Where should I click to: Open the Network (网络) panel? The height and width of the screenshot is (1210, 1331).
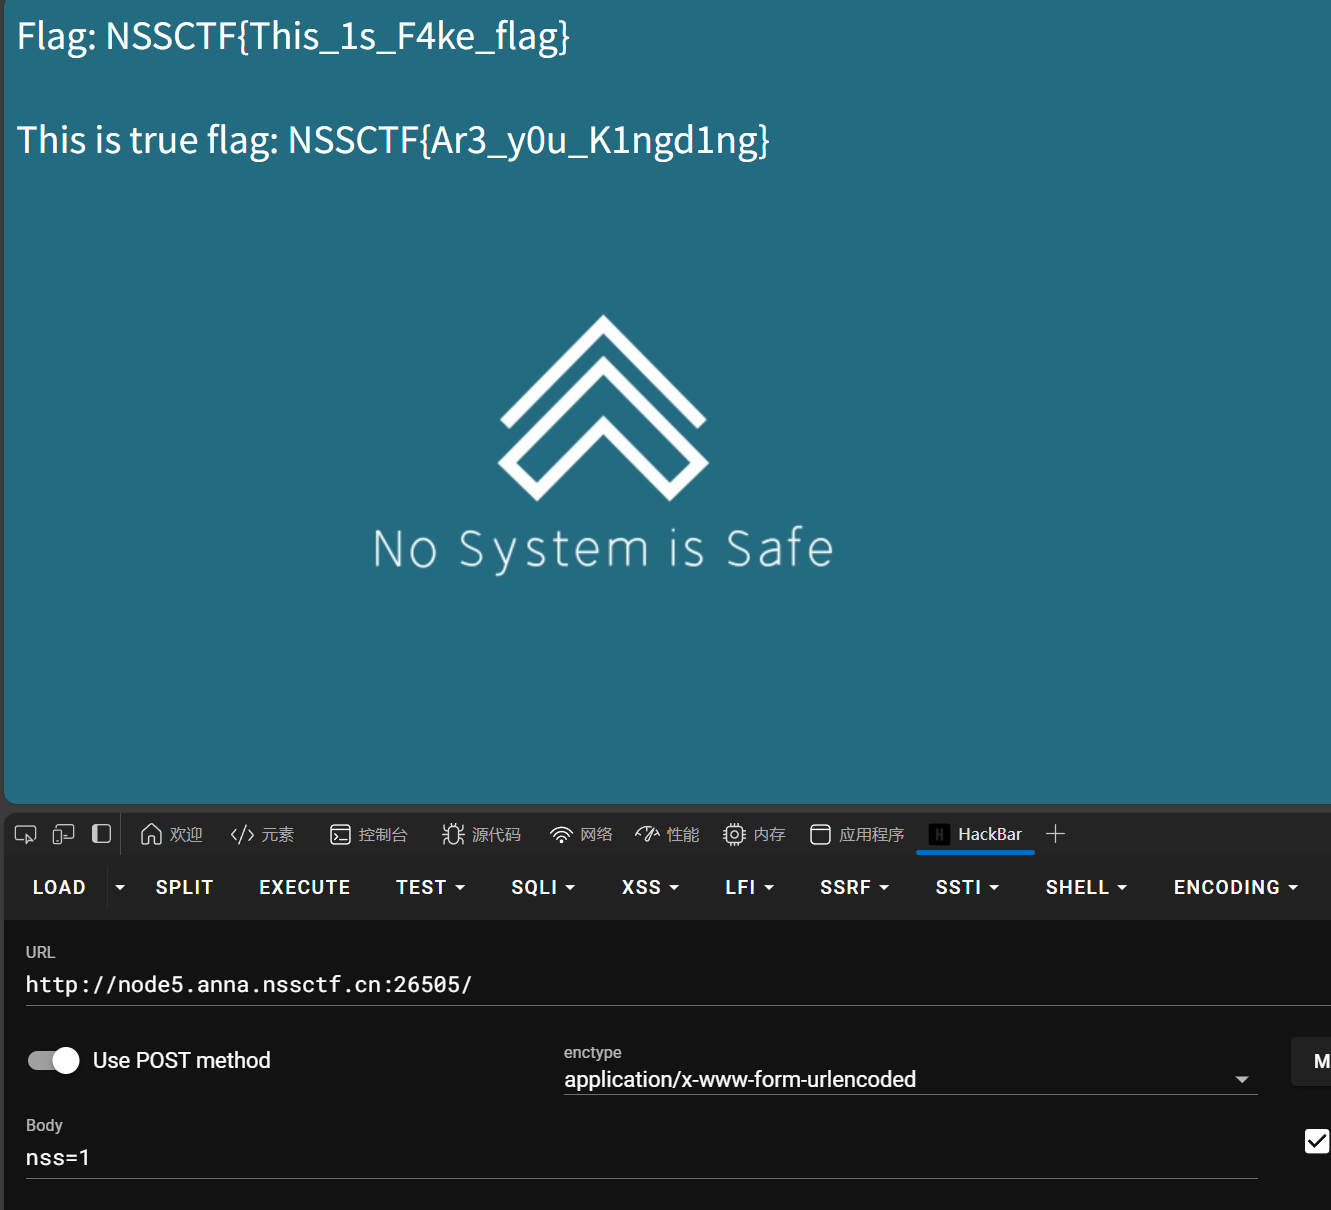(581, 834)
